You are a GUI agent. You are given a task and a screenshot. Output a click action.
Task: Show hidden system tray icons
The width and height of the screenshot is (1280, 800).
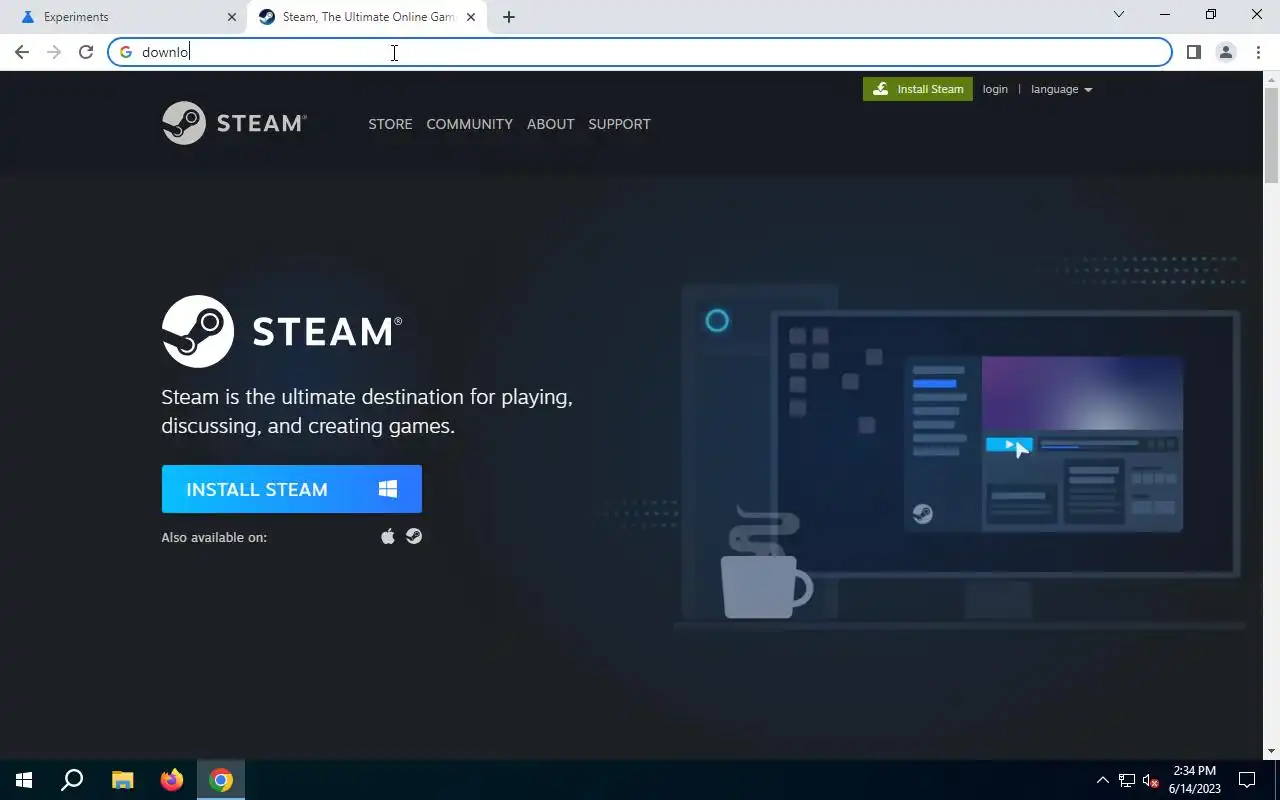click(1102, 780)
